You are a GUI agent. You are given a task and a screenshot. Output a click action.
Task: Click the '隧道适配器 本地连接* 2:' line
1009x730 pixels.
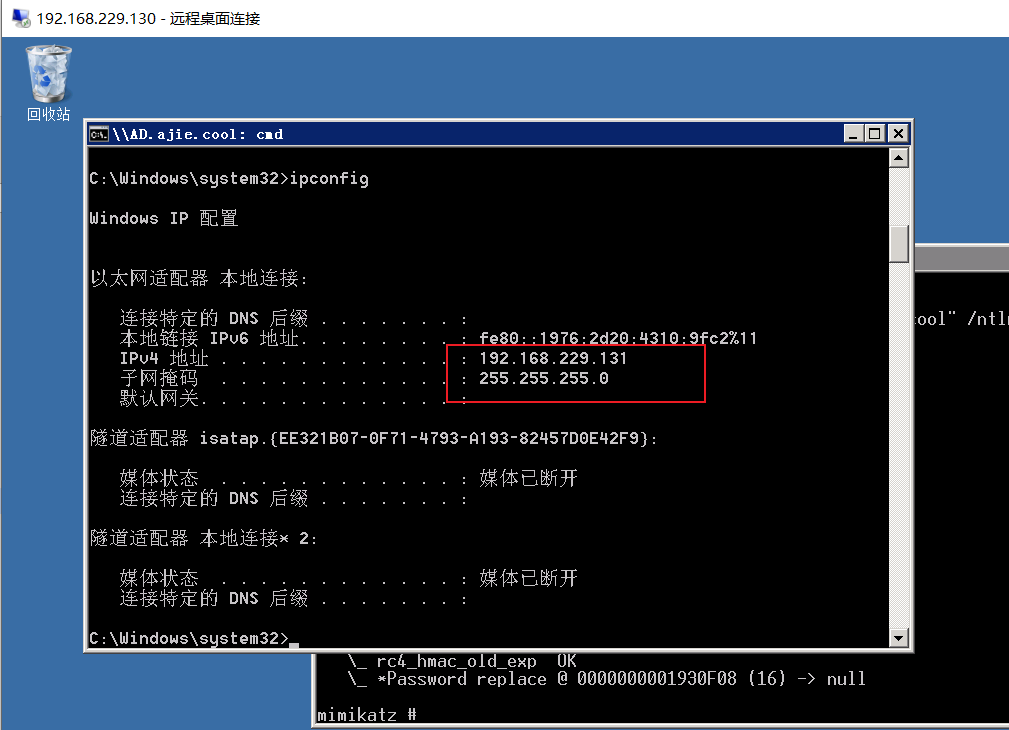click(204, 538)
